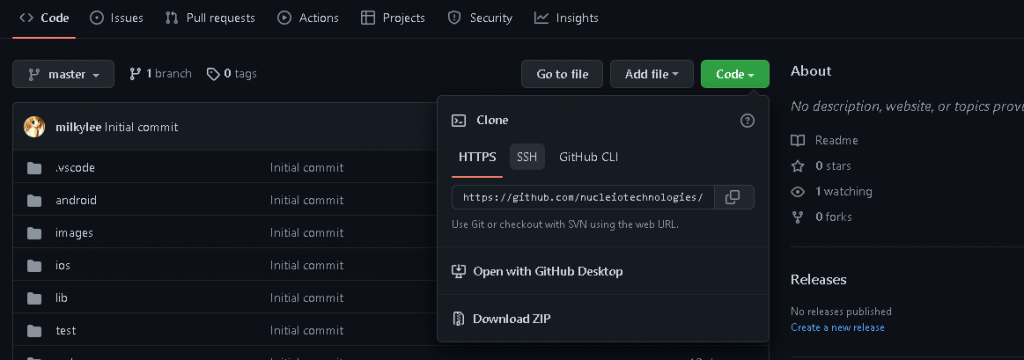Open the Security tab
The width and height of the screenshot is (1024, 360).
coord(479,18)
